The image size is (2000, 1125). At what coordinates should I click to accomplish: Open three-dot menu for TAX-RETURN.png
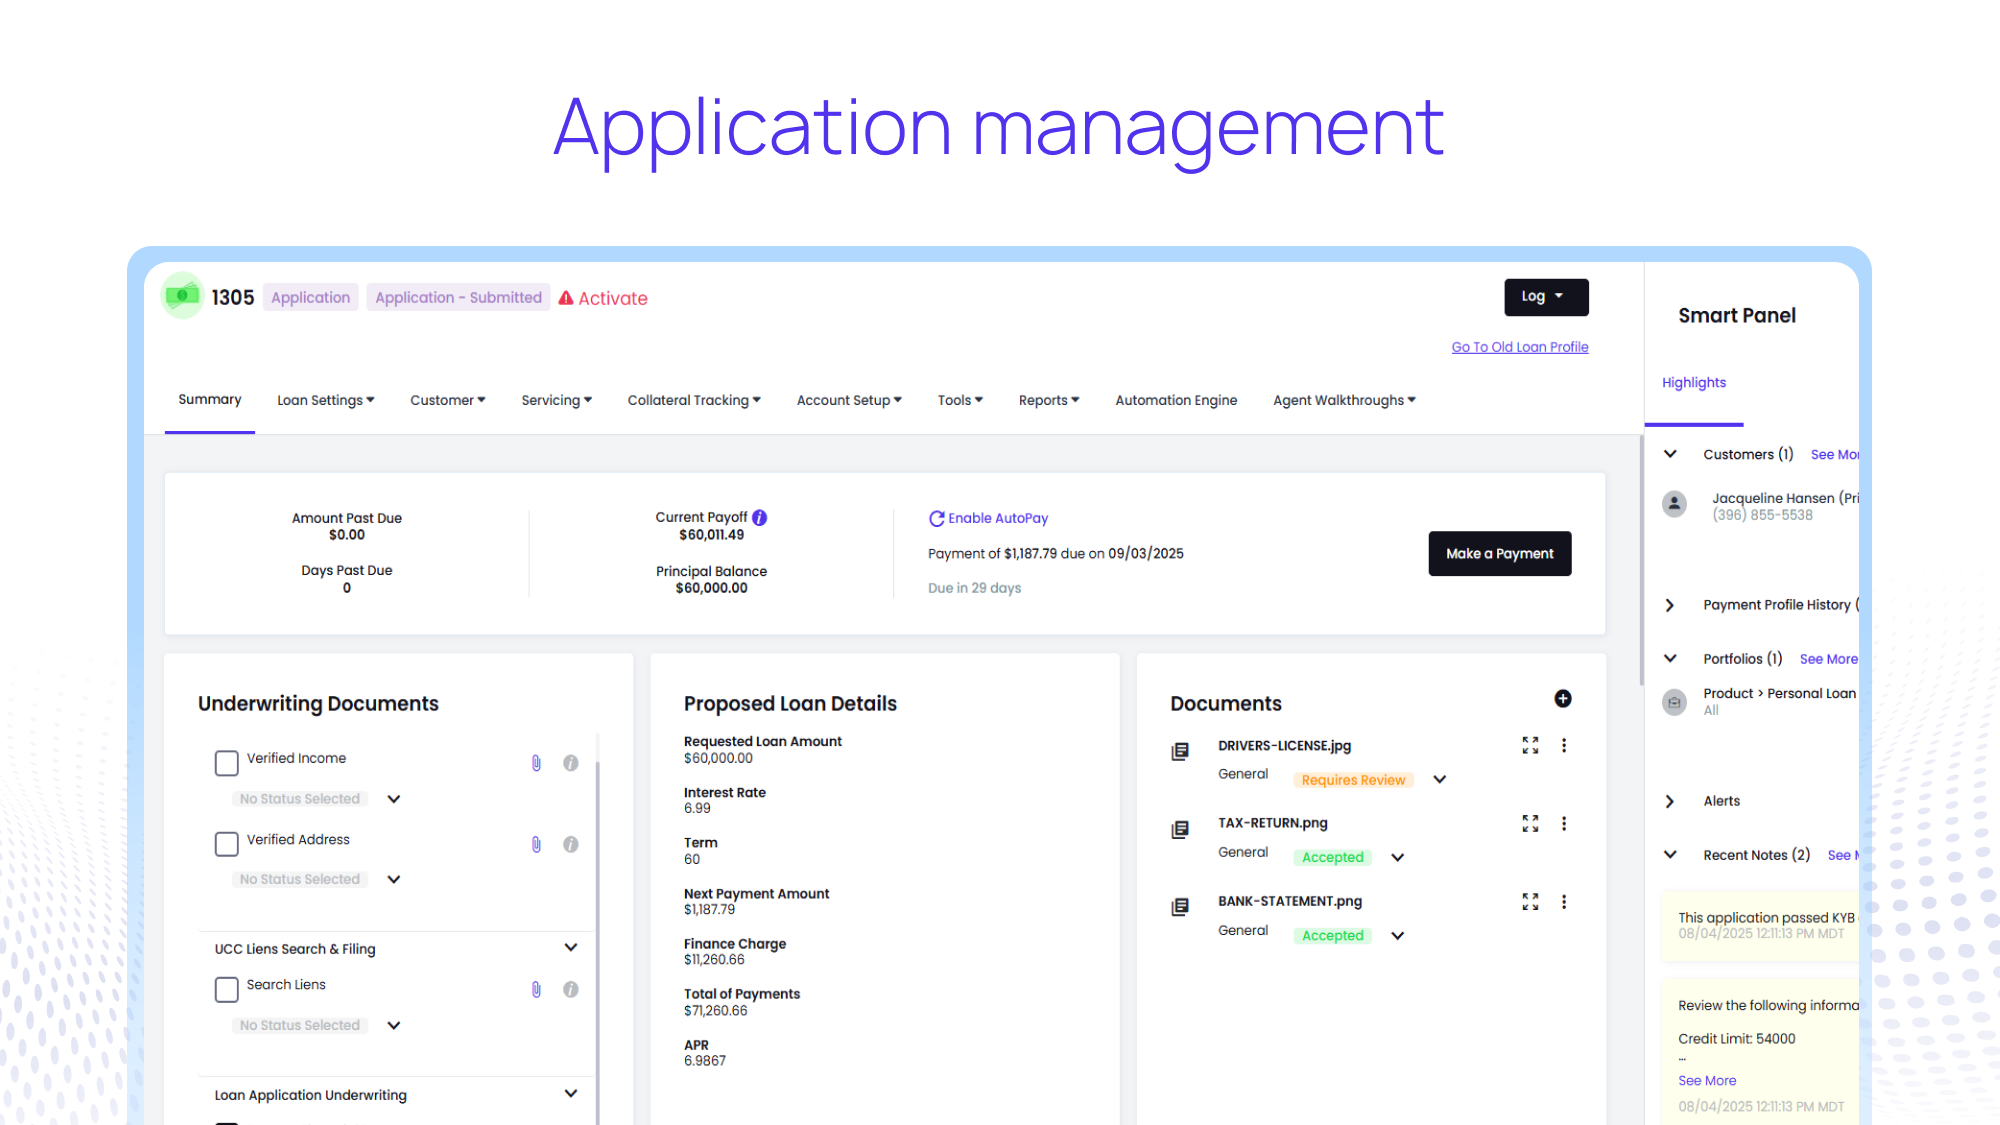tap(1564, 823)
